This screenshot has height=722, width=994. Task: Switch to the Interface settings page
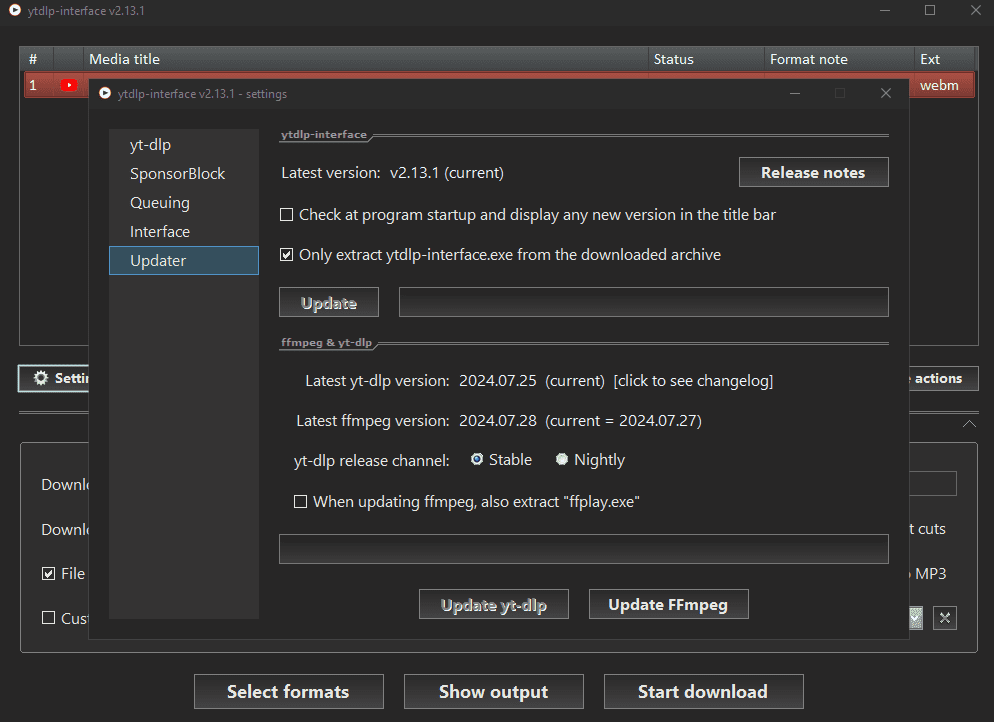pyautogui.click(x=184, y=231)
